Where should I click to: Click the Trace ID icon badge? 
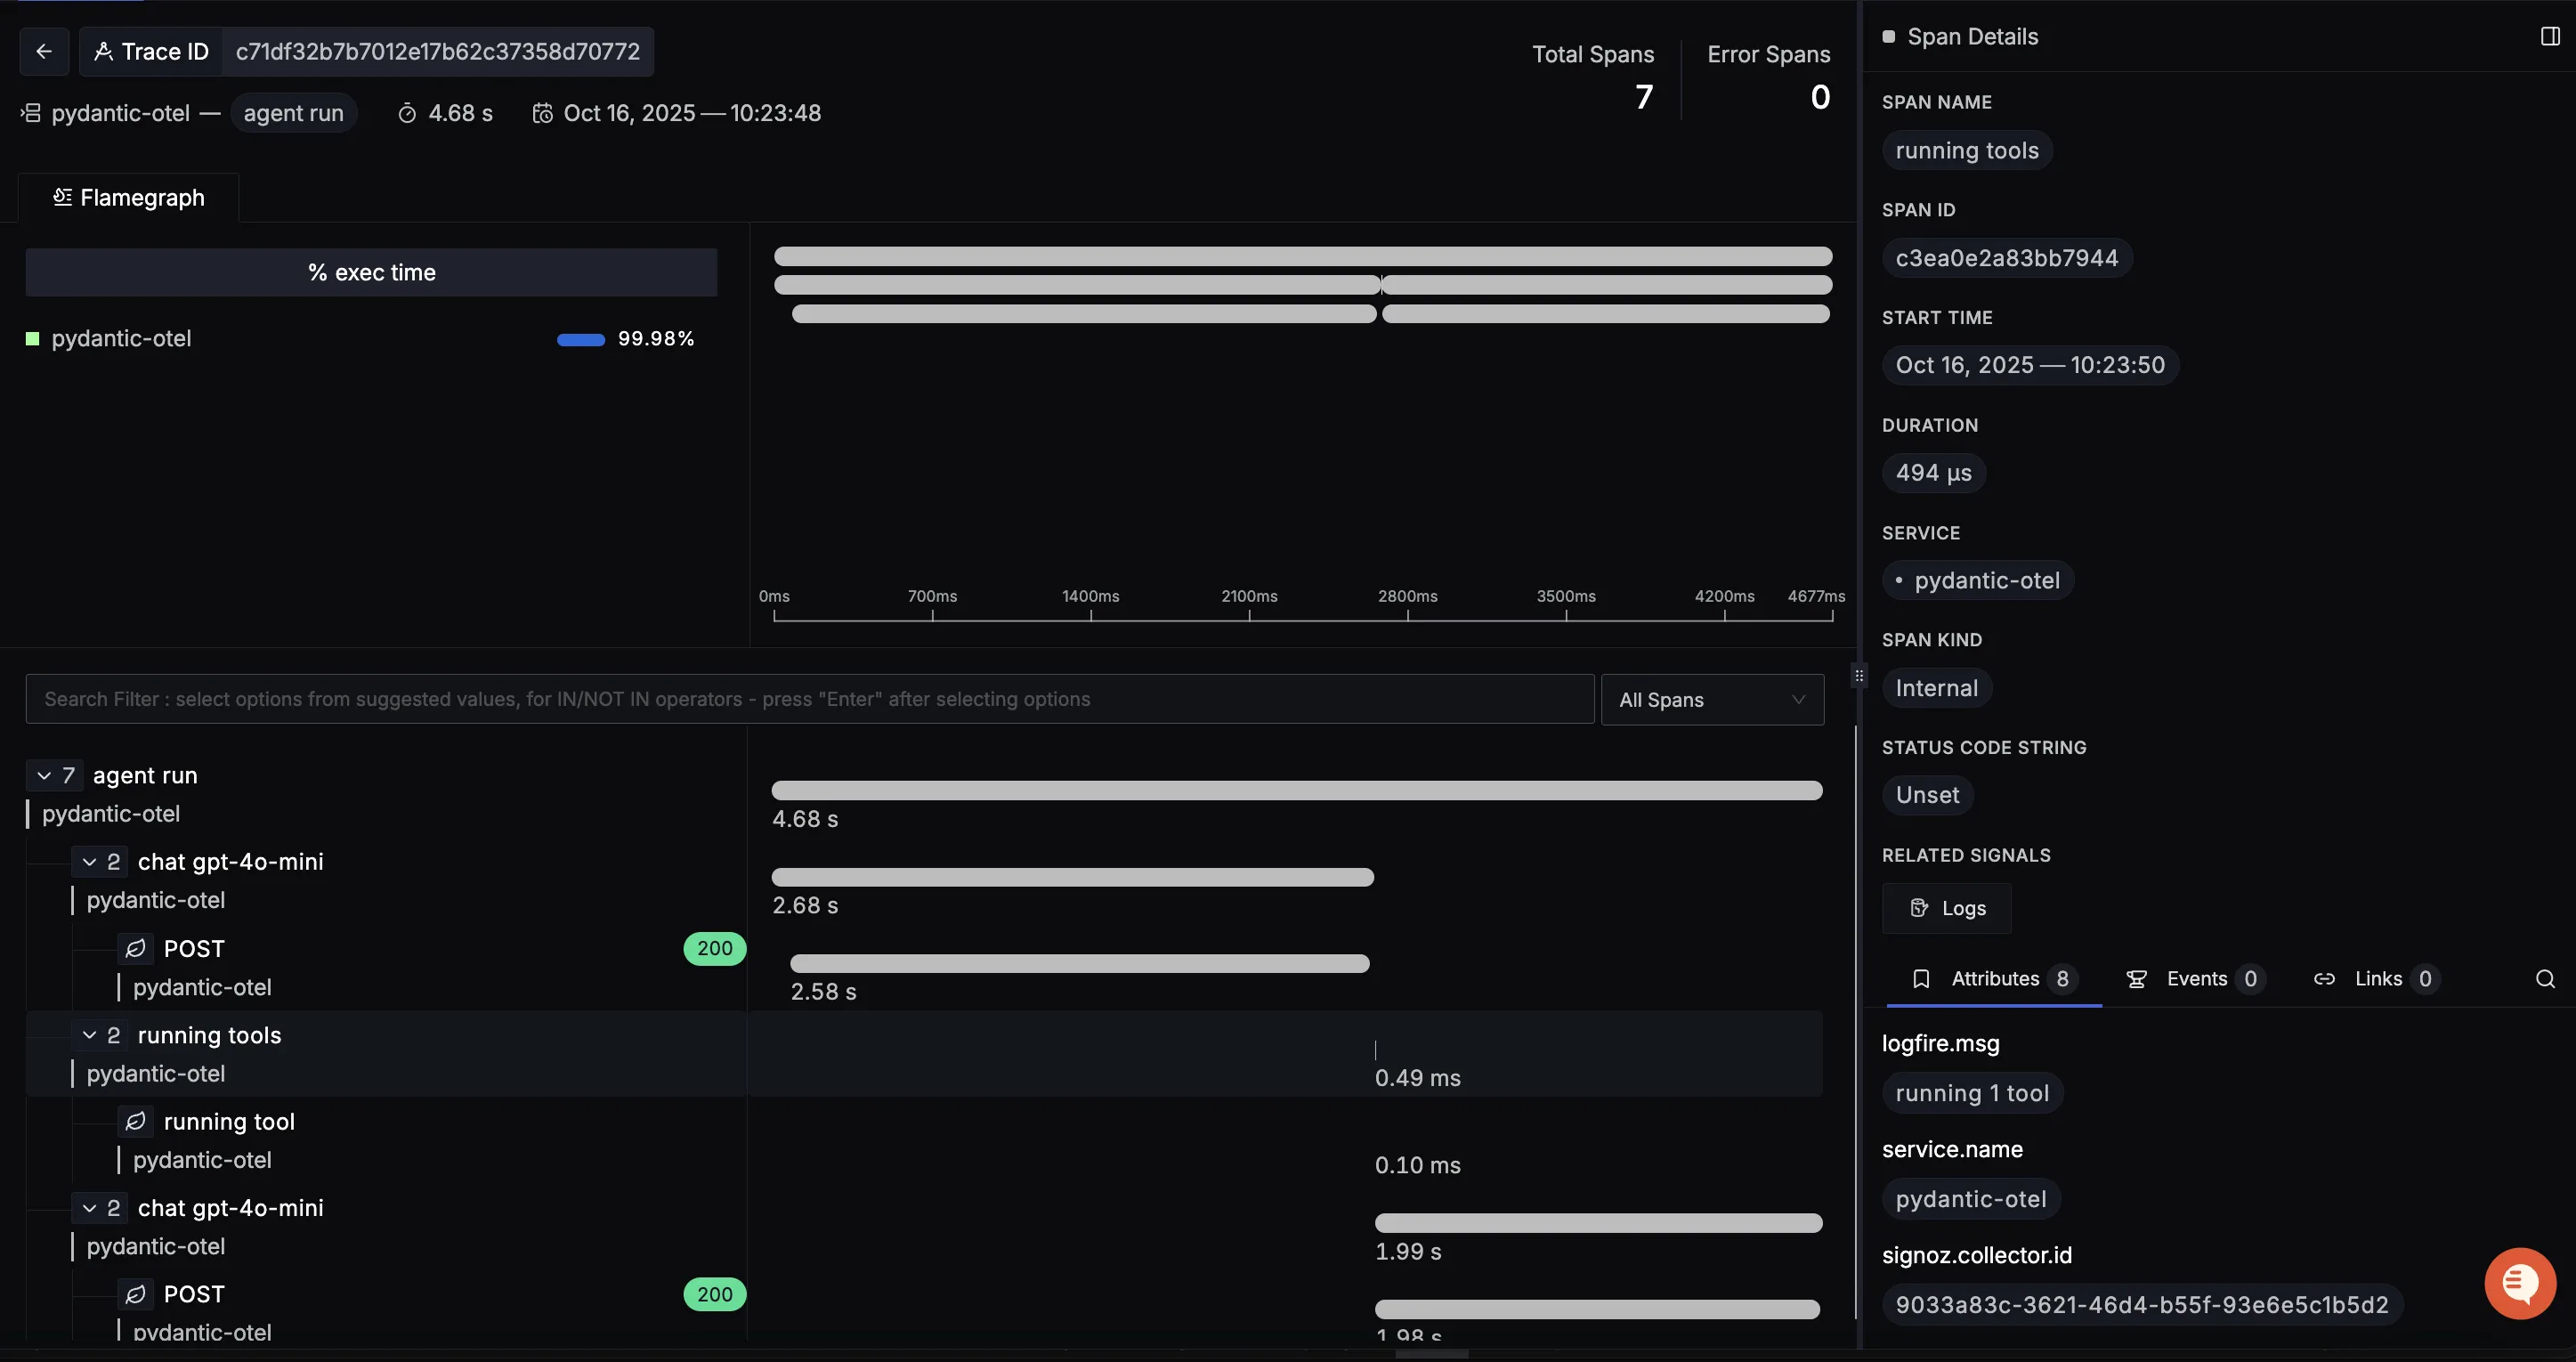[x=104, y=51]
